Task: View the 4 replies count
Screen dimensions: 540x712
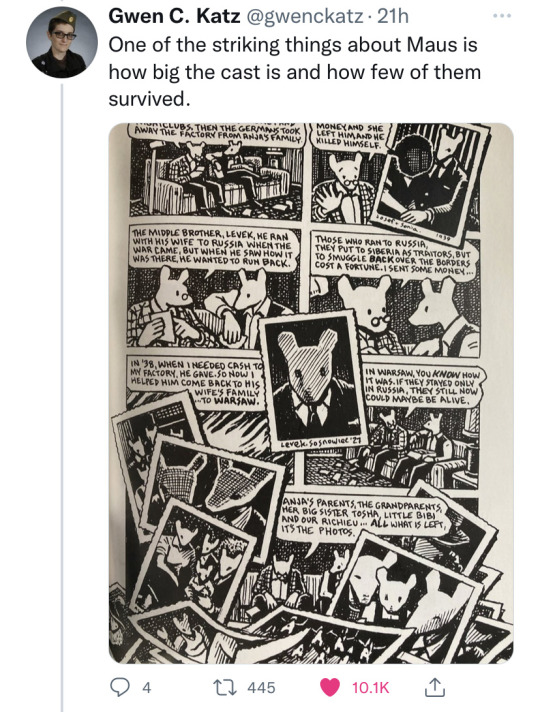Action: pyautogui.click(x=146, y=687)
